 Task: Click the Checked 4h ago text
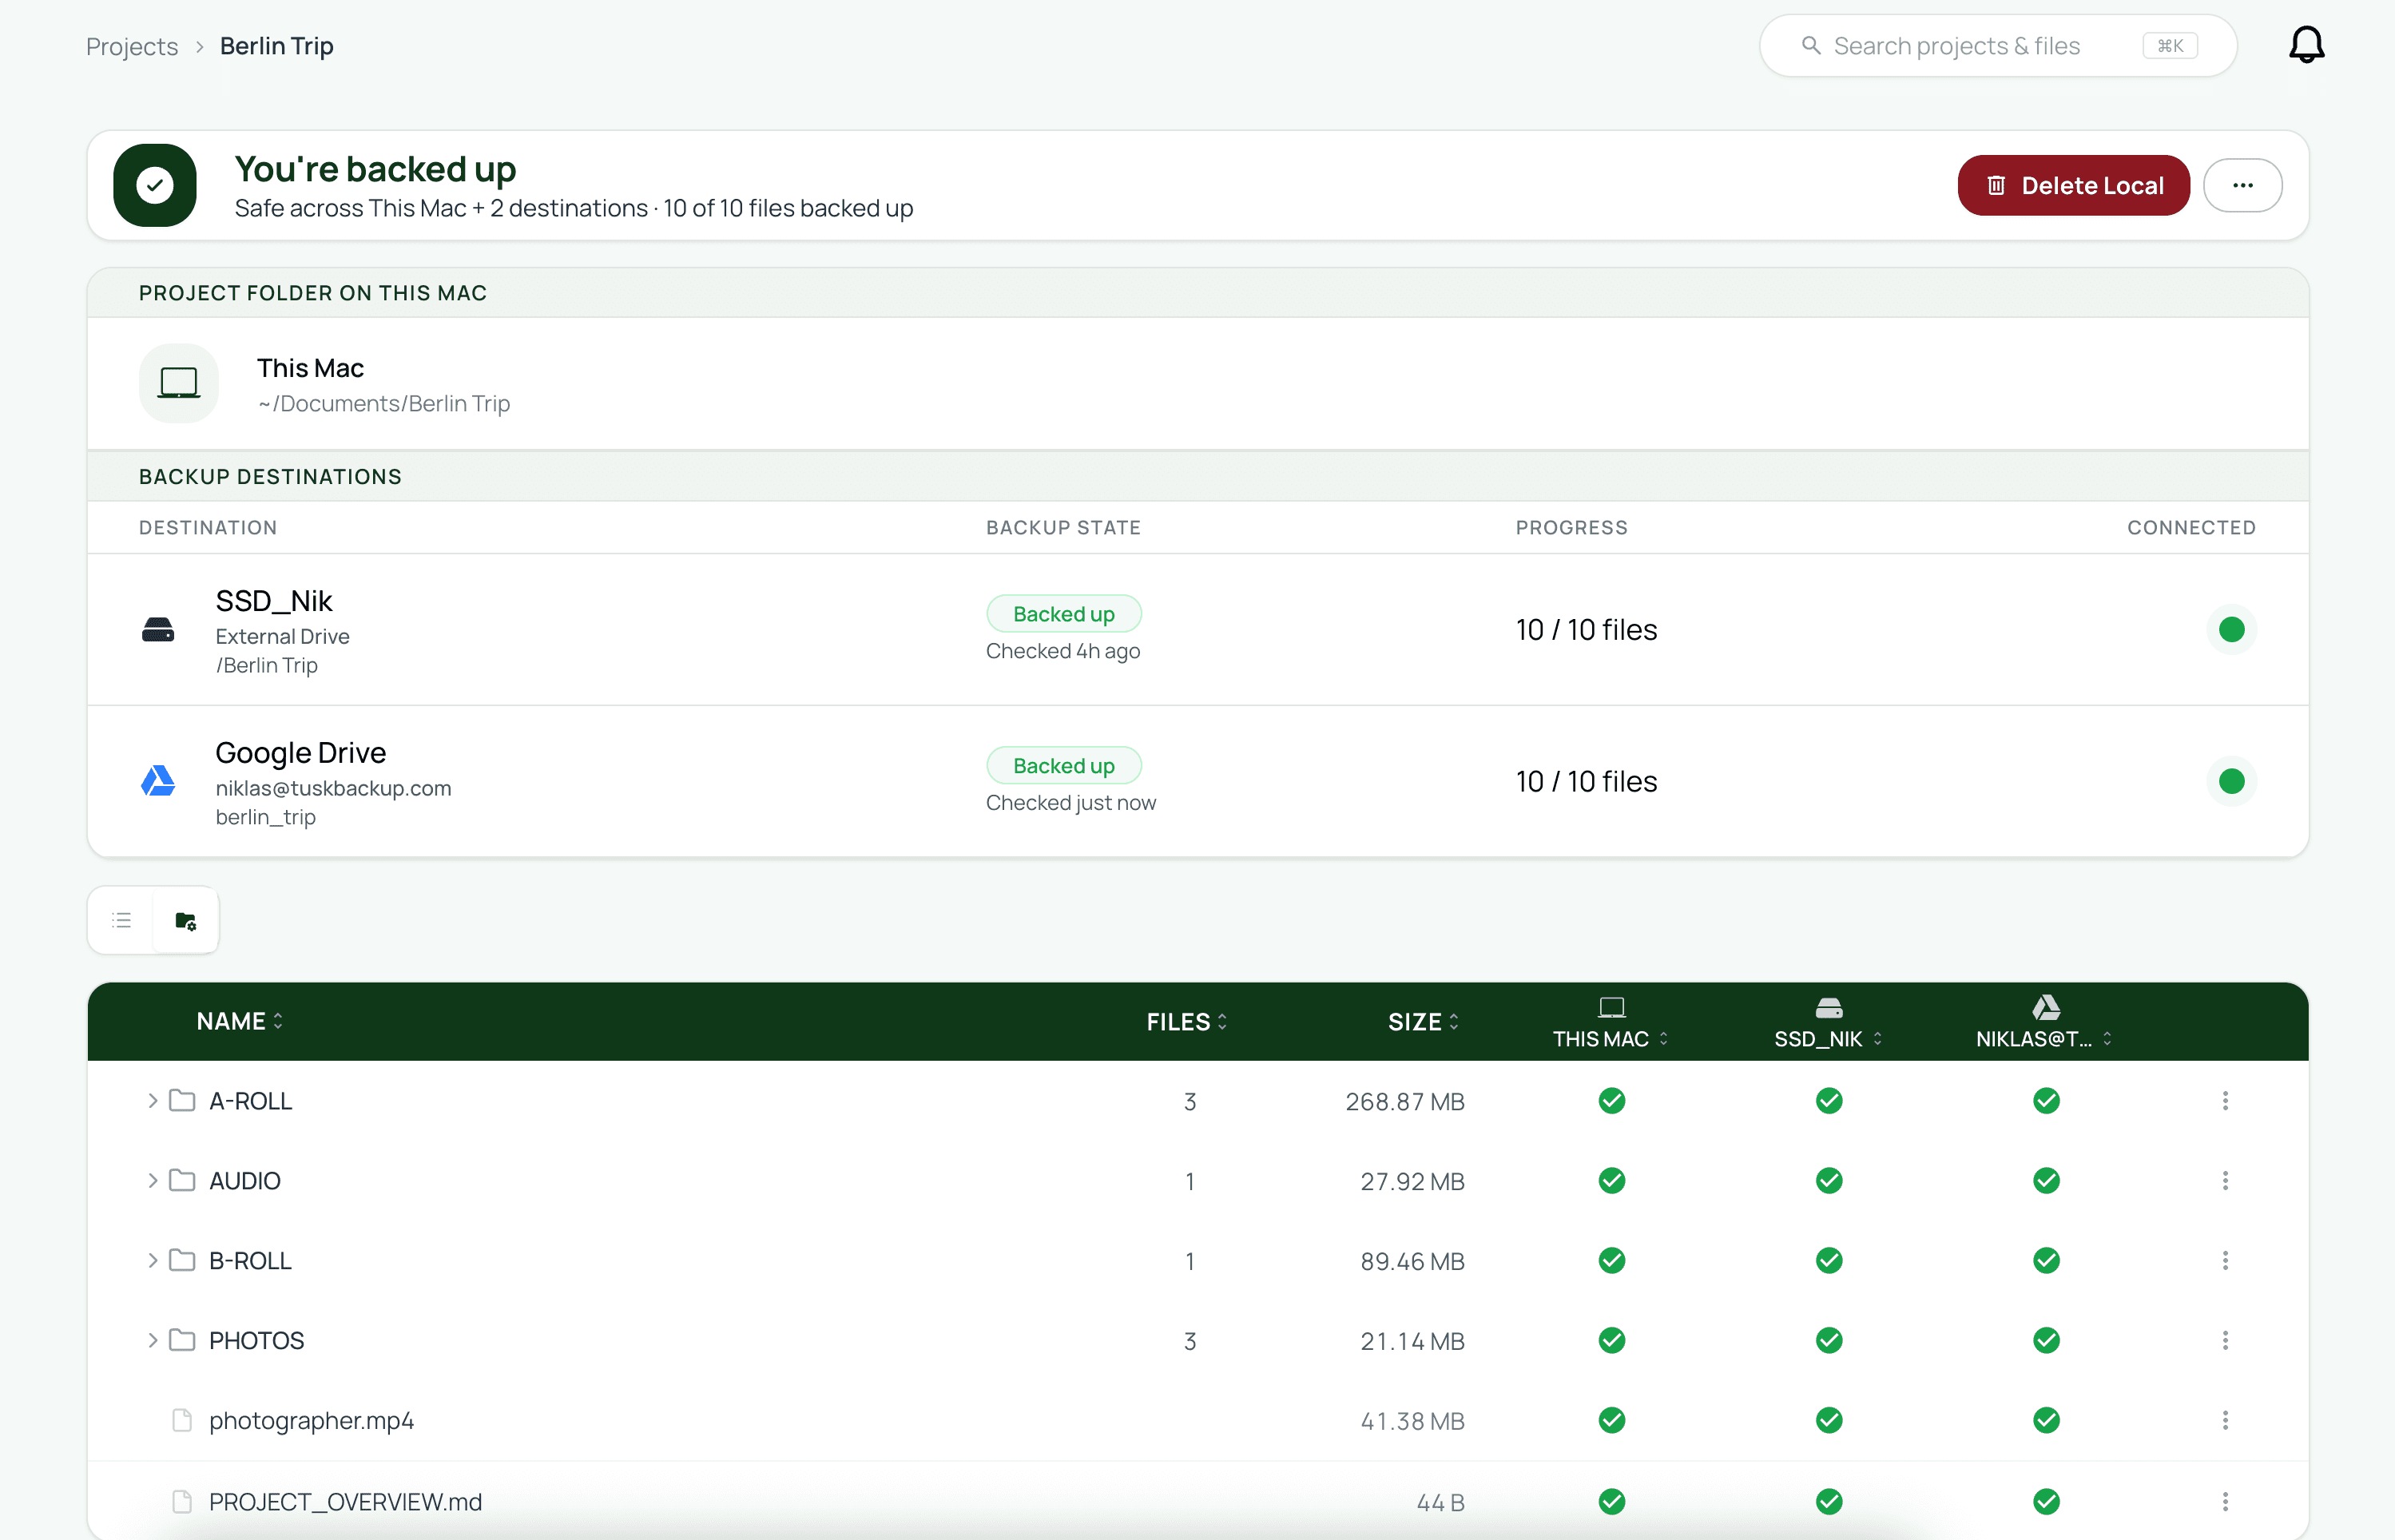click(1063, 651)
